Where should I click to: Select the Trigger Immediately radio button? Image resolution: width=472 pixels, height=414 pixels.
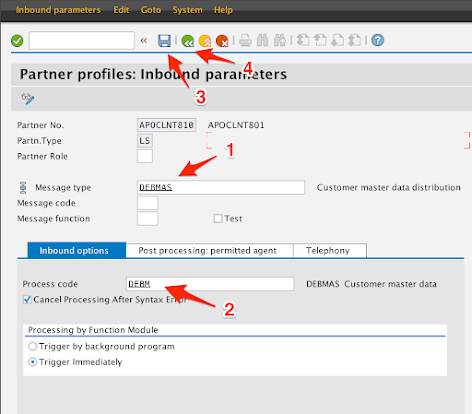[x=32, y=362]
